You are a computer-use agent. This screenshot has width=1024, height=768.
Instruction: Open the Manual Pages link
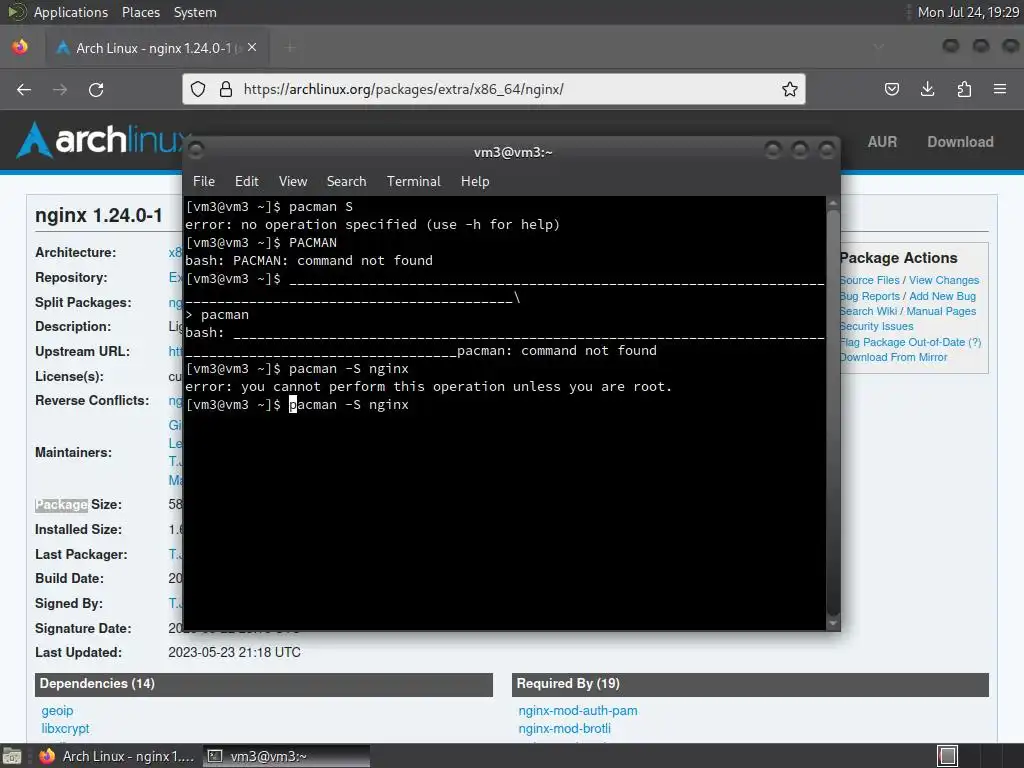(941, 312)
